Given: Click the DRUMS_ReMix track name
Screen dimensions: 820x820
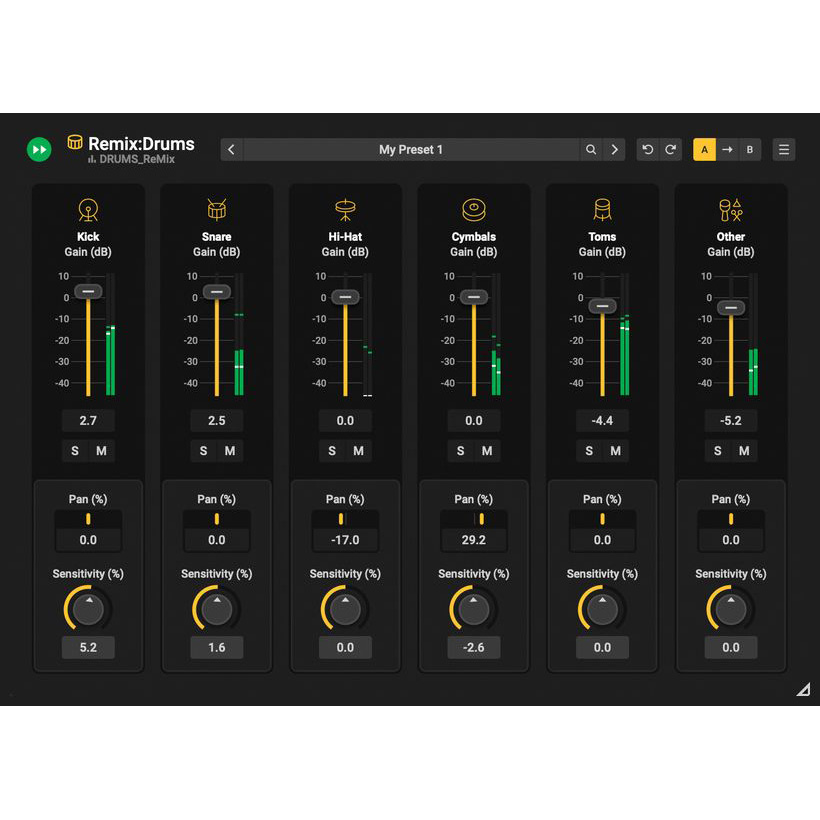Looking at the screenshot, I should (x=137, y=159).
